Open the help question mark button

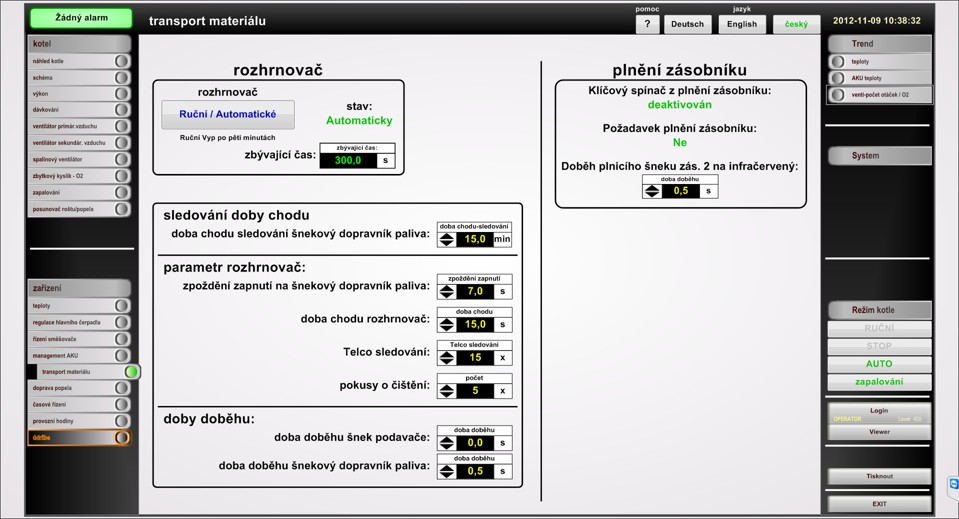tap(647, 24)
